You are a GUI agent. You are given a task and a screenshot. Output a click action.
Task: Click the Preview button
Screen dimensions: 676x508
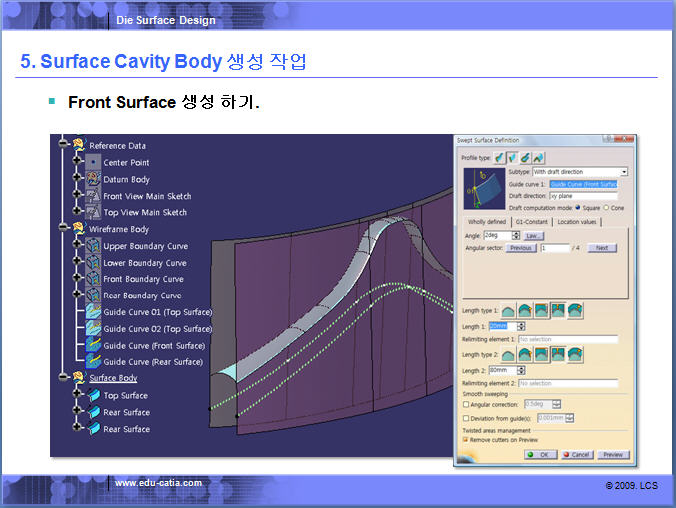(613, 454)
